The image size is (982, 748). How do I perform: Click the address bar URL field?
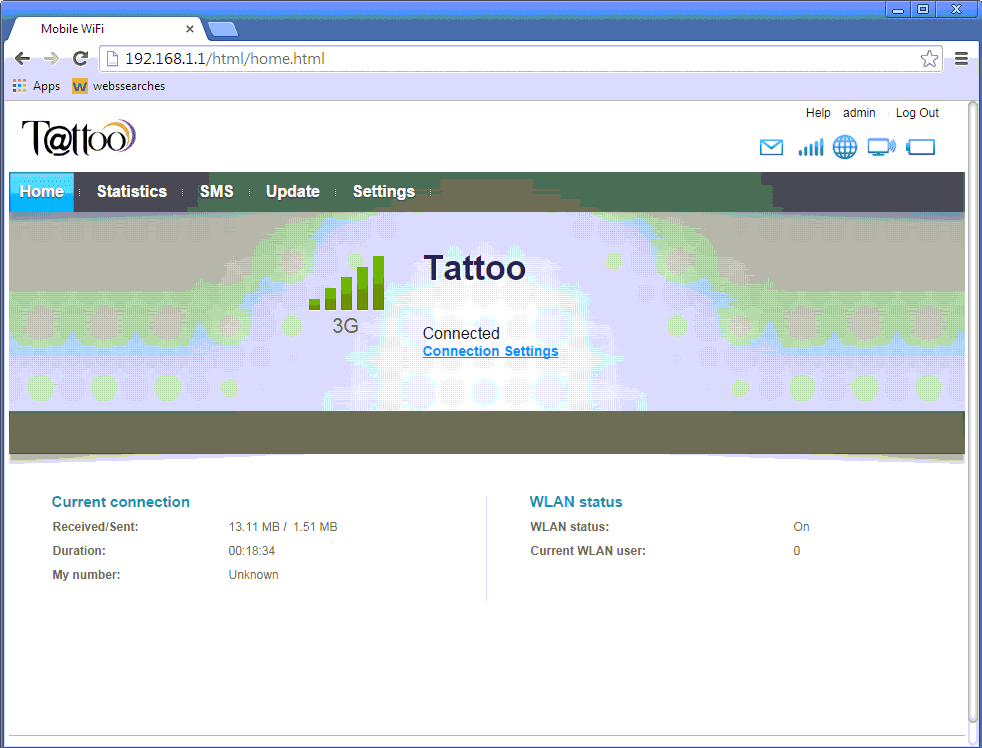(520, 59)
